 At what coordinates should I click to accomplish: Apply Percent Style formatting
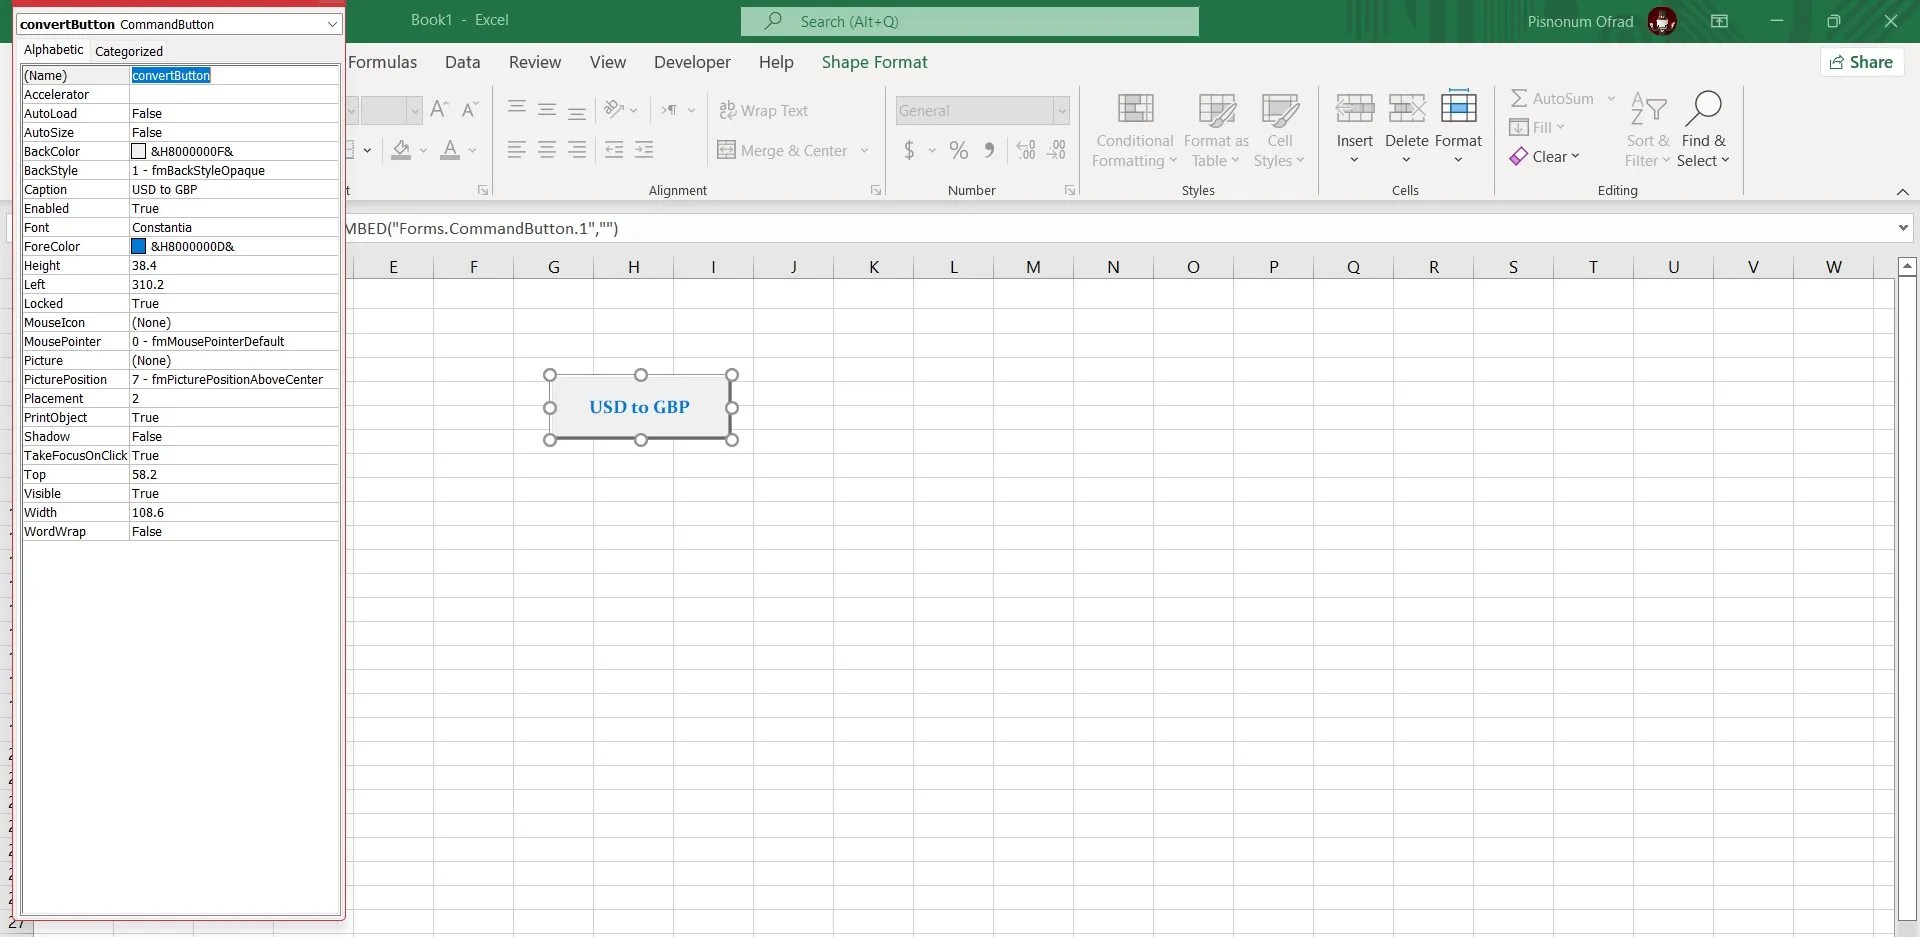(x=958, y=150)
